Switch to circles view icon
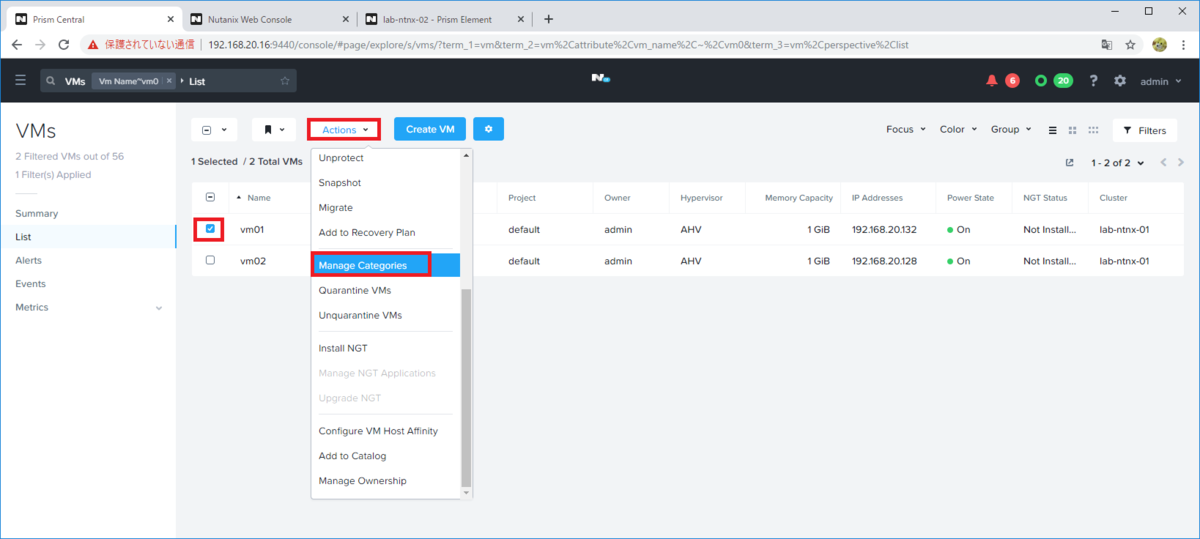Screen dimensions: 1200x539 tap(1093, 130)
